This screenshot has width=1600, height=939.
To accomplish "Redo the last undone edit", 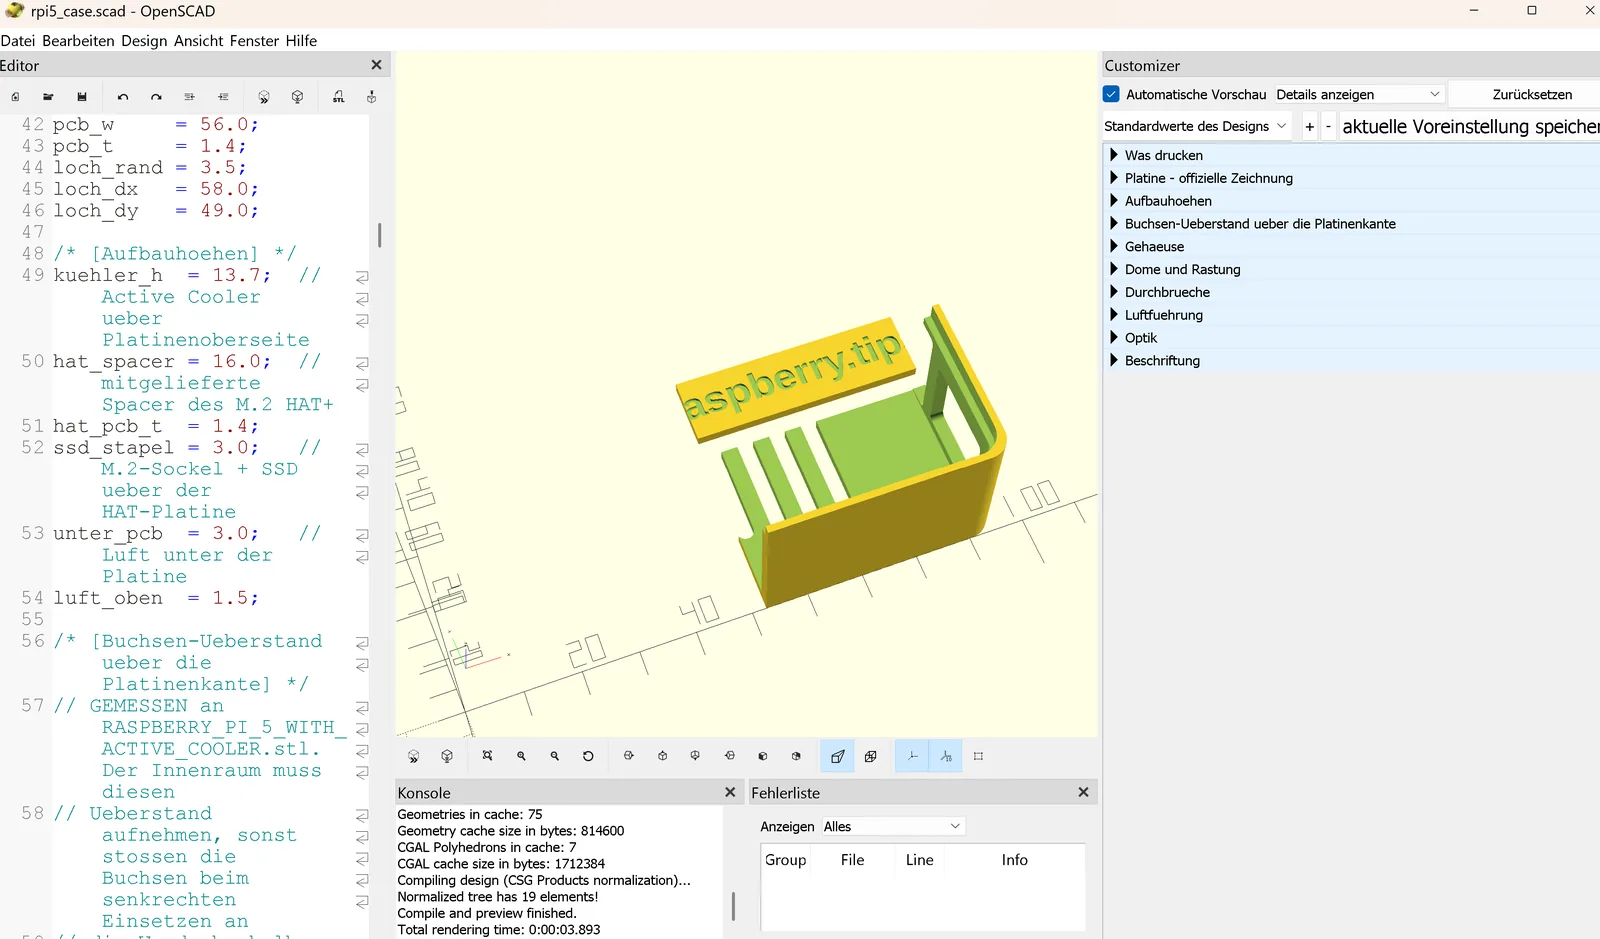I will 156,97.
